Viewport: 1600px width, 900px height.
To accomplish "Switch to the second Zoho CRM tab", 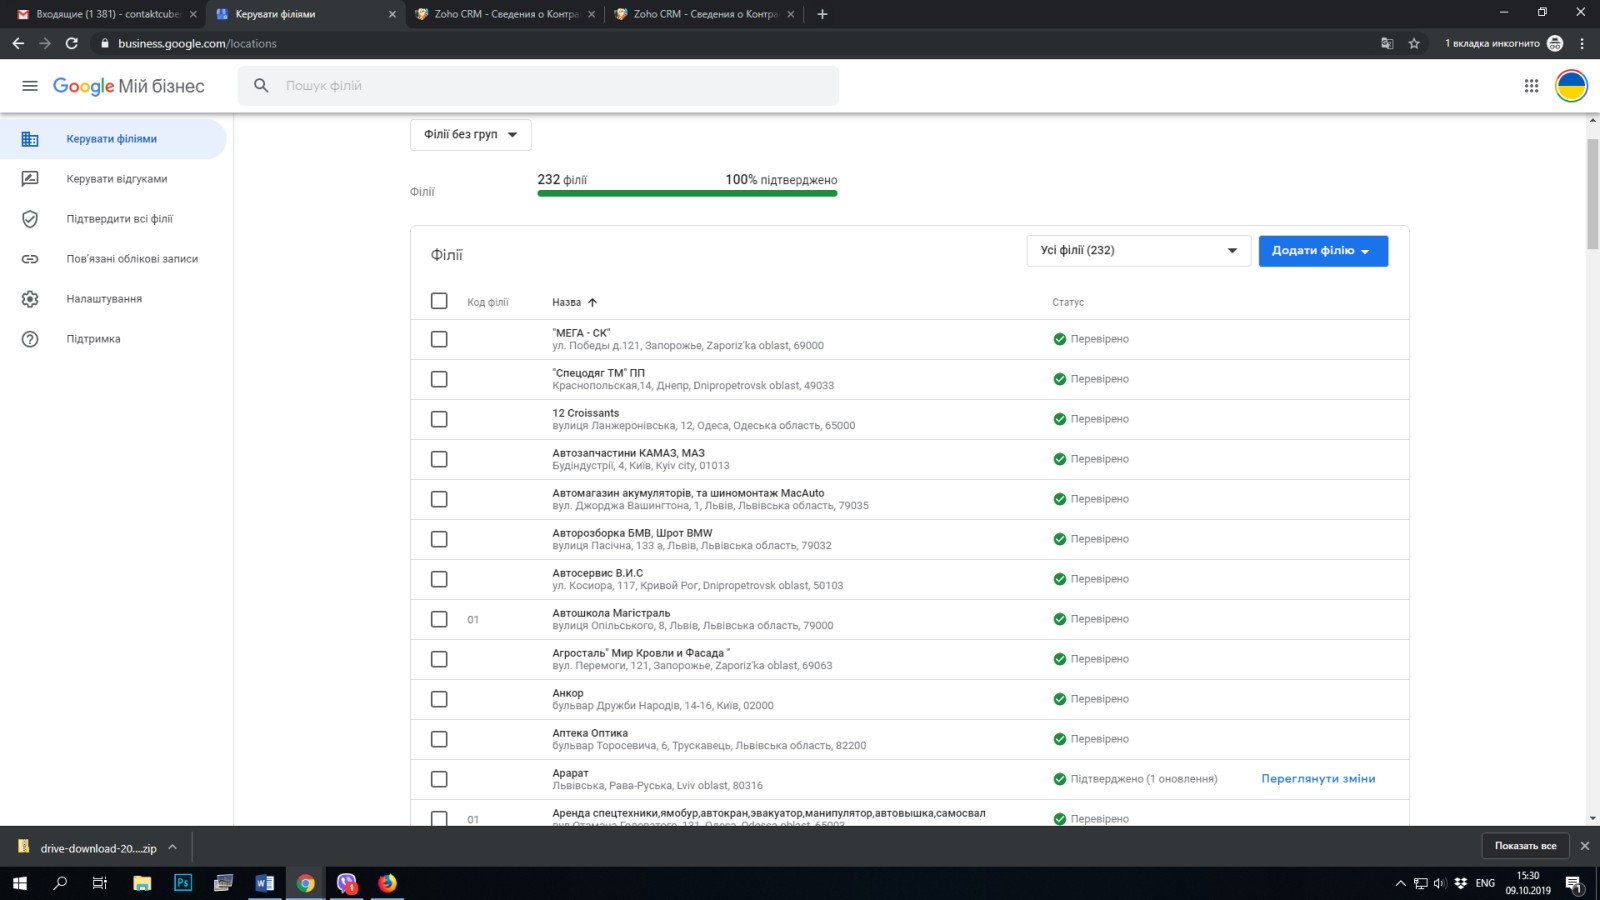I will click(704, 14).
